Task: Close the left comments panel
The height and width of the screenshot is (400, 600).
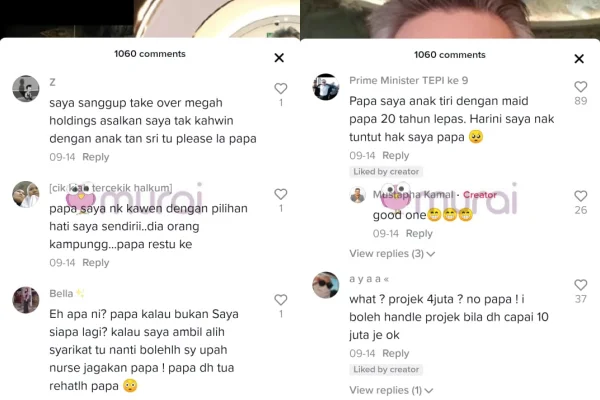Action: (279, 58)
